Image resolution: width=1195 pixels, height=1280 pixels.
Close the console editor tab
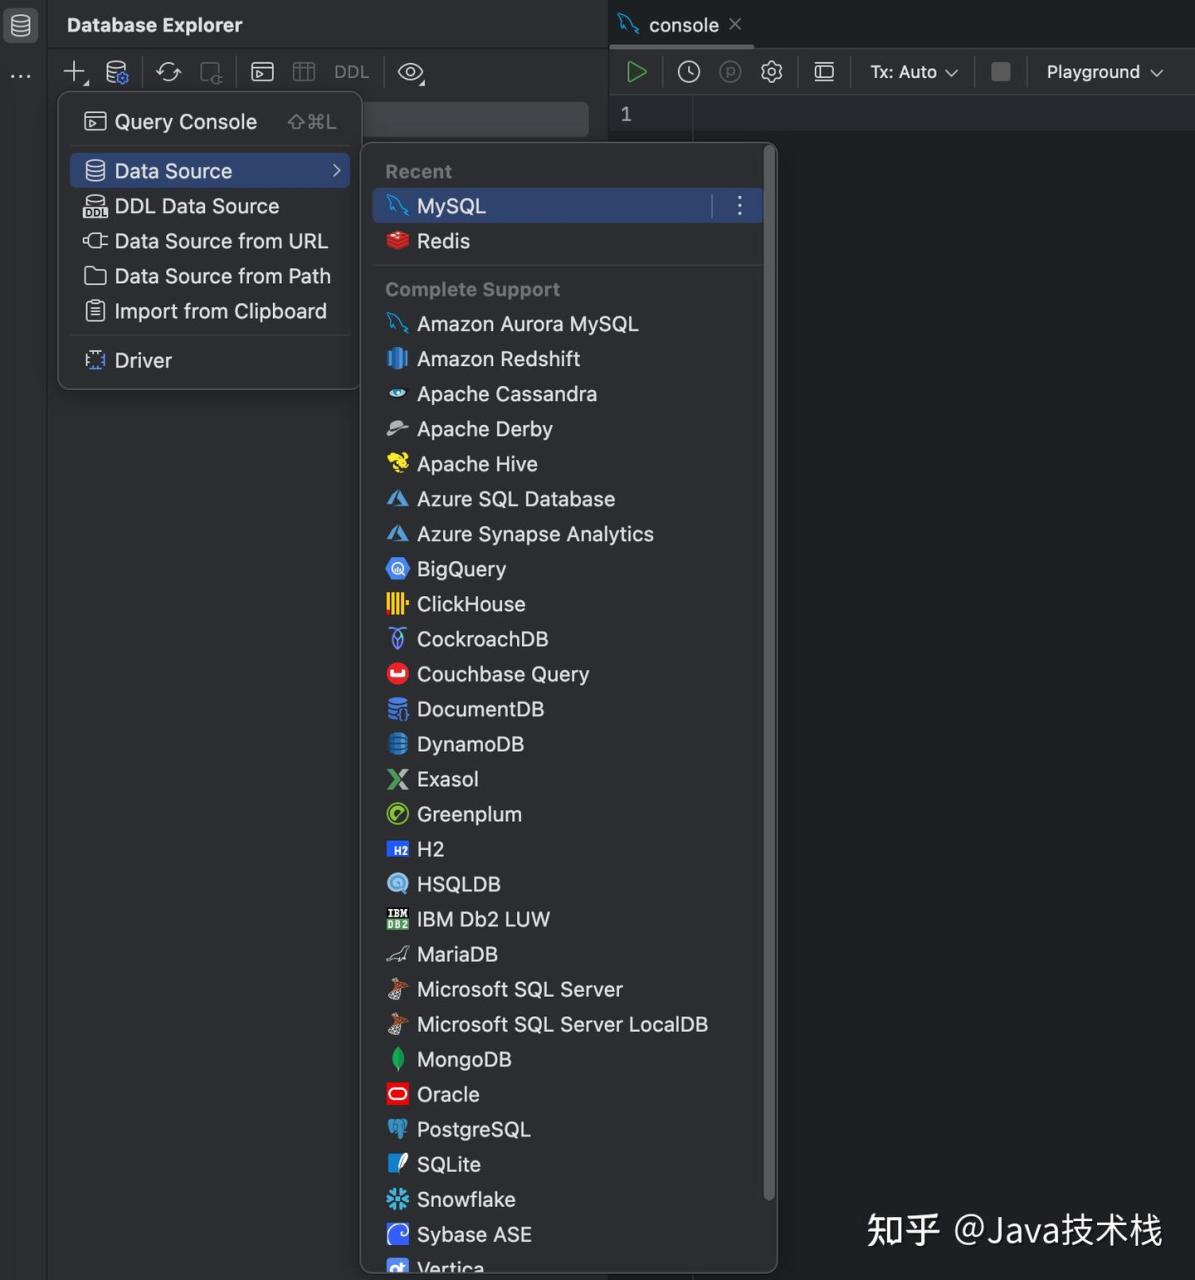tap(735, 24)
